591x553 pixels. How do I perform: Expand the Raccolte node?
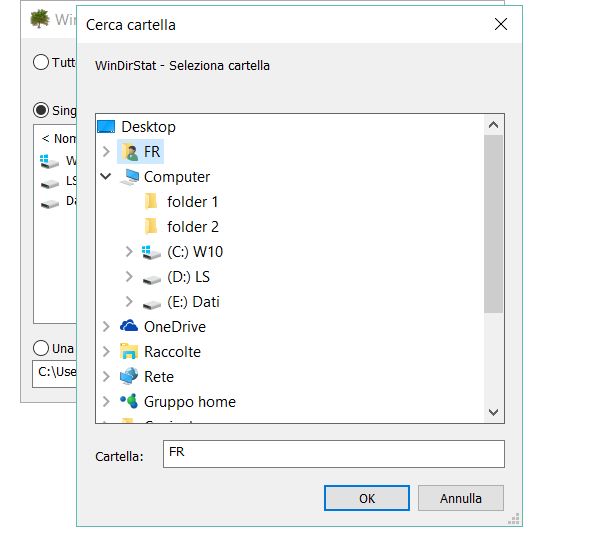point(106,351)
